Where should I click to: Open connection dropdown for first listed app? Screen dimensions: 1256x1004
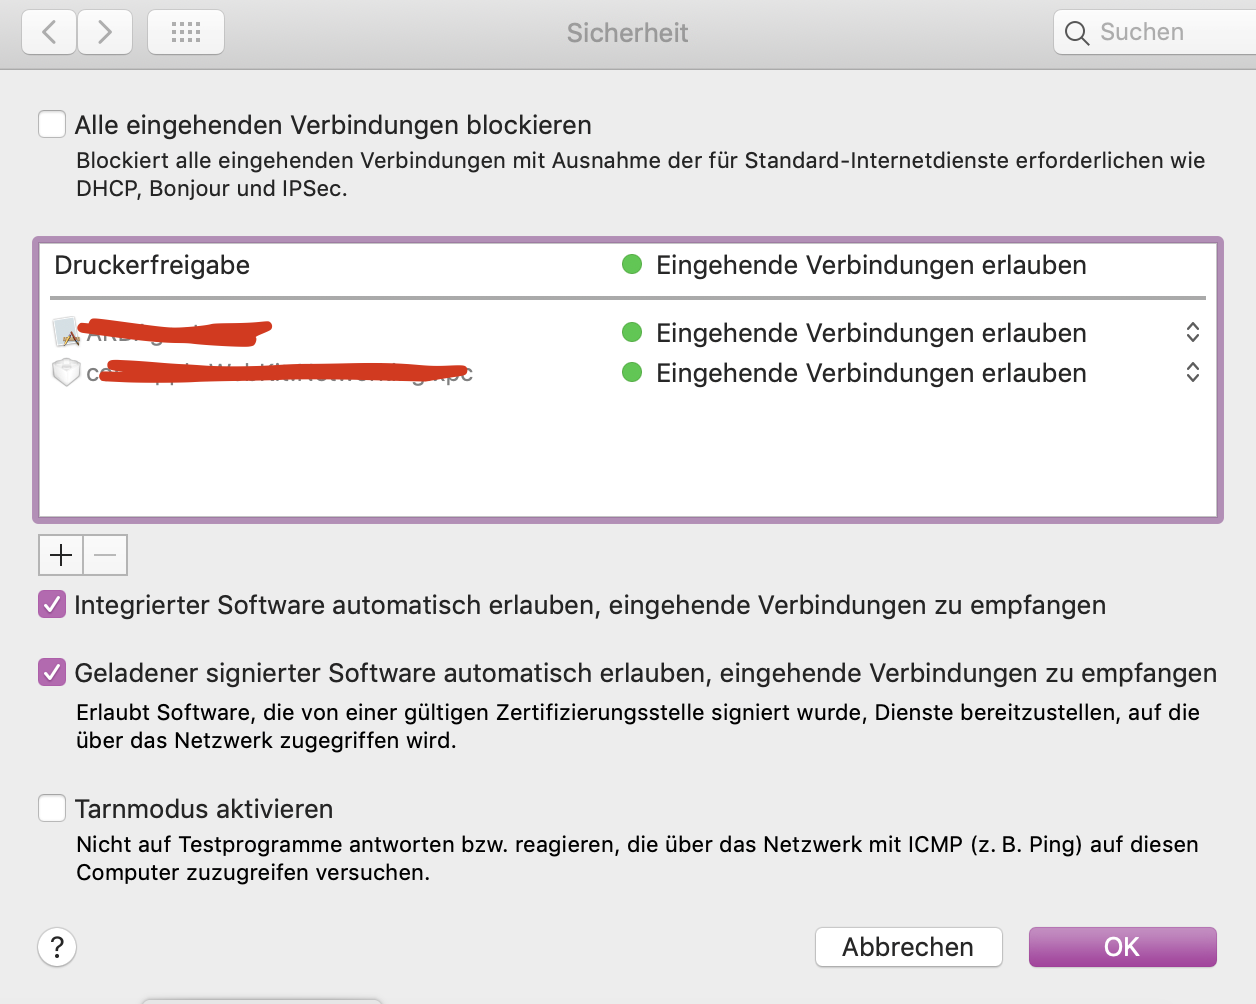pyautogui.click(x=1192, y=333)
